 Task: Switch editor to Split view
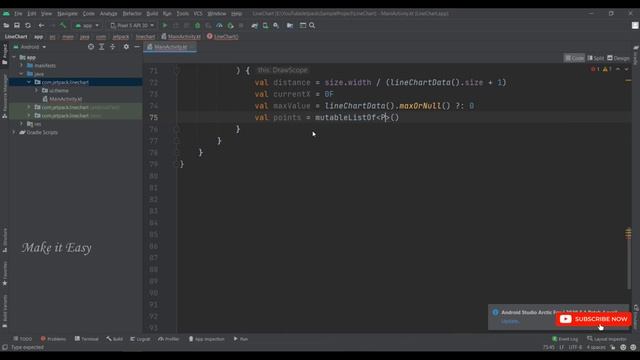point(596,58)
